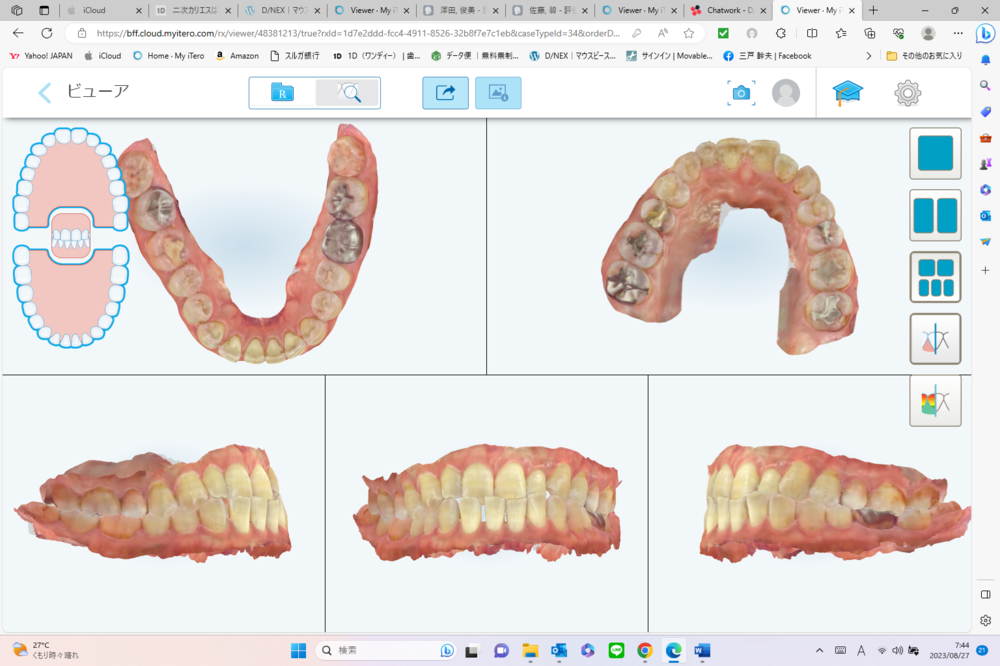
Task: Toggle the color heatmap occlusogram tool
Action: [935, 401]
